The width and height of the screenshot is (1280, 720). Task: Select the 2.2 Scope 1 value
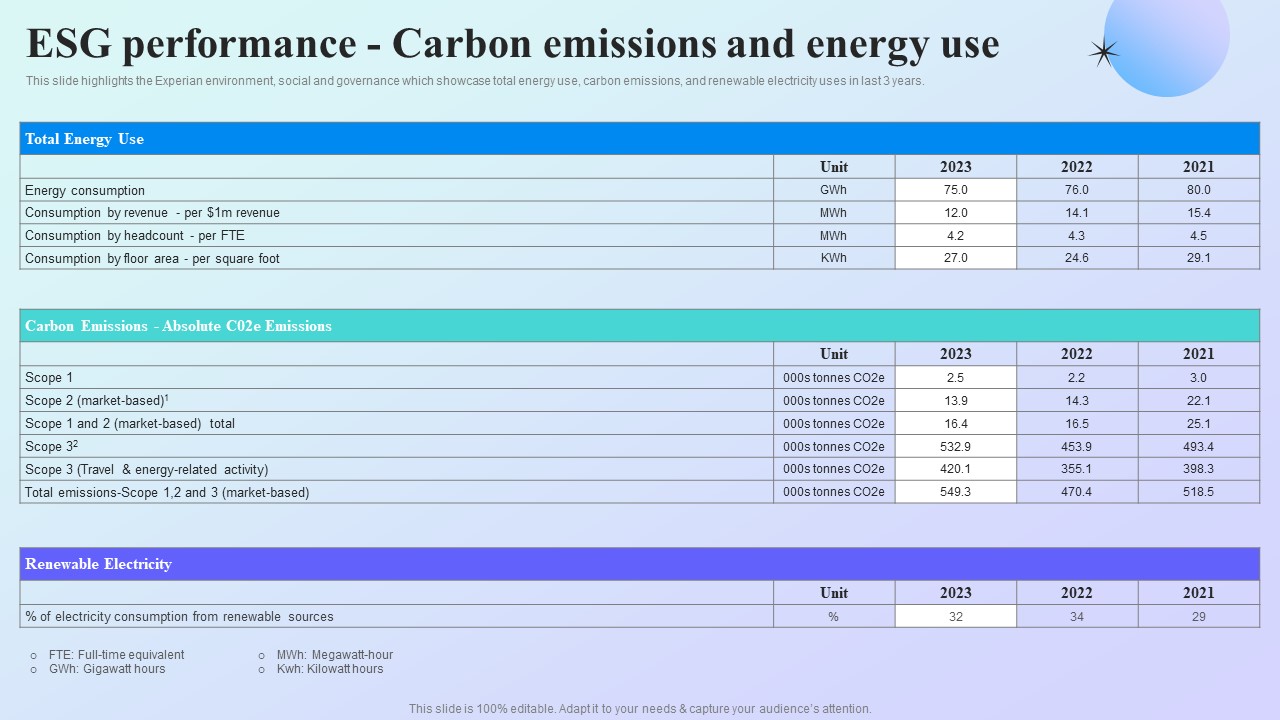pyautogui.click(x=1077, y=378)
